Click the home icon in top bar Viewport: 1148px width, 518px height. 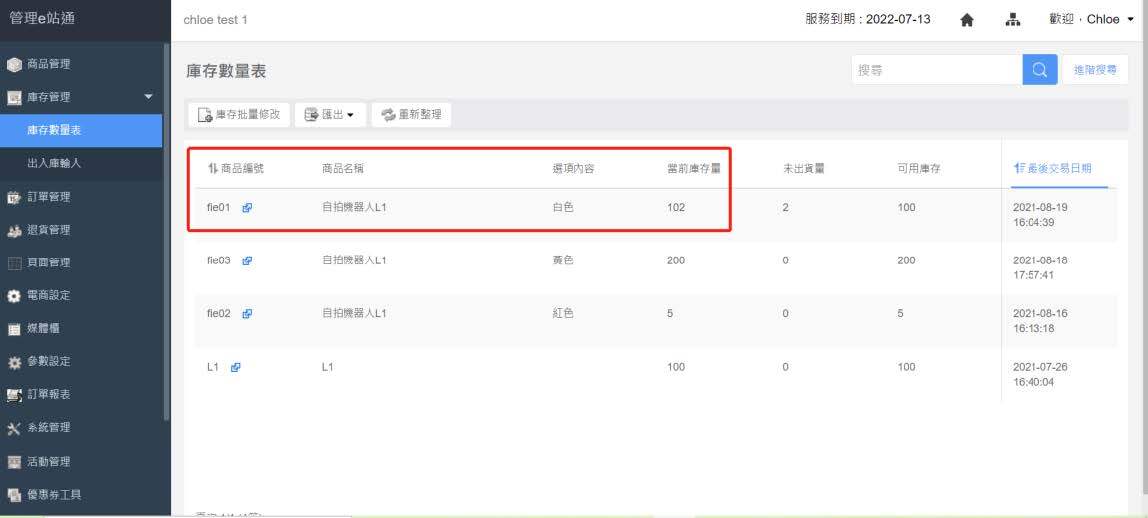pyautogui.click(x=967, y=20)
